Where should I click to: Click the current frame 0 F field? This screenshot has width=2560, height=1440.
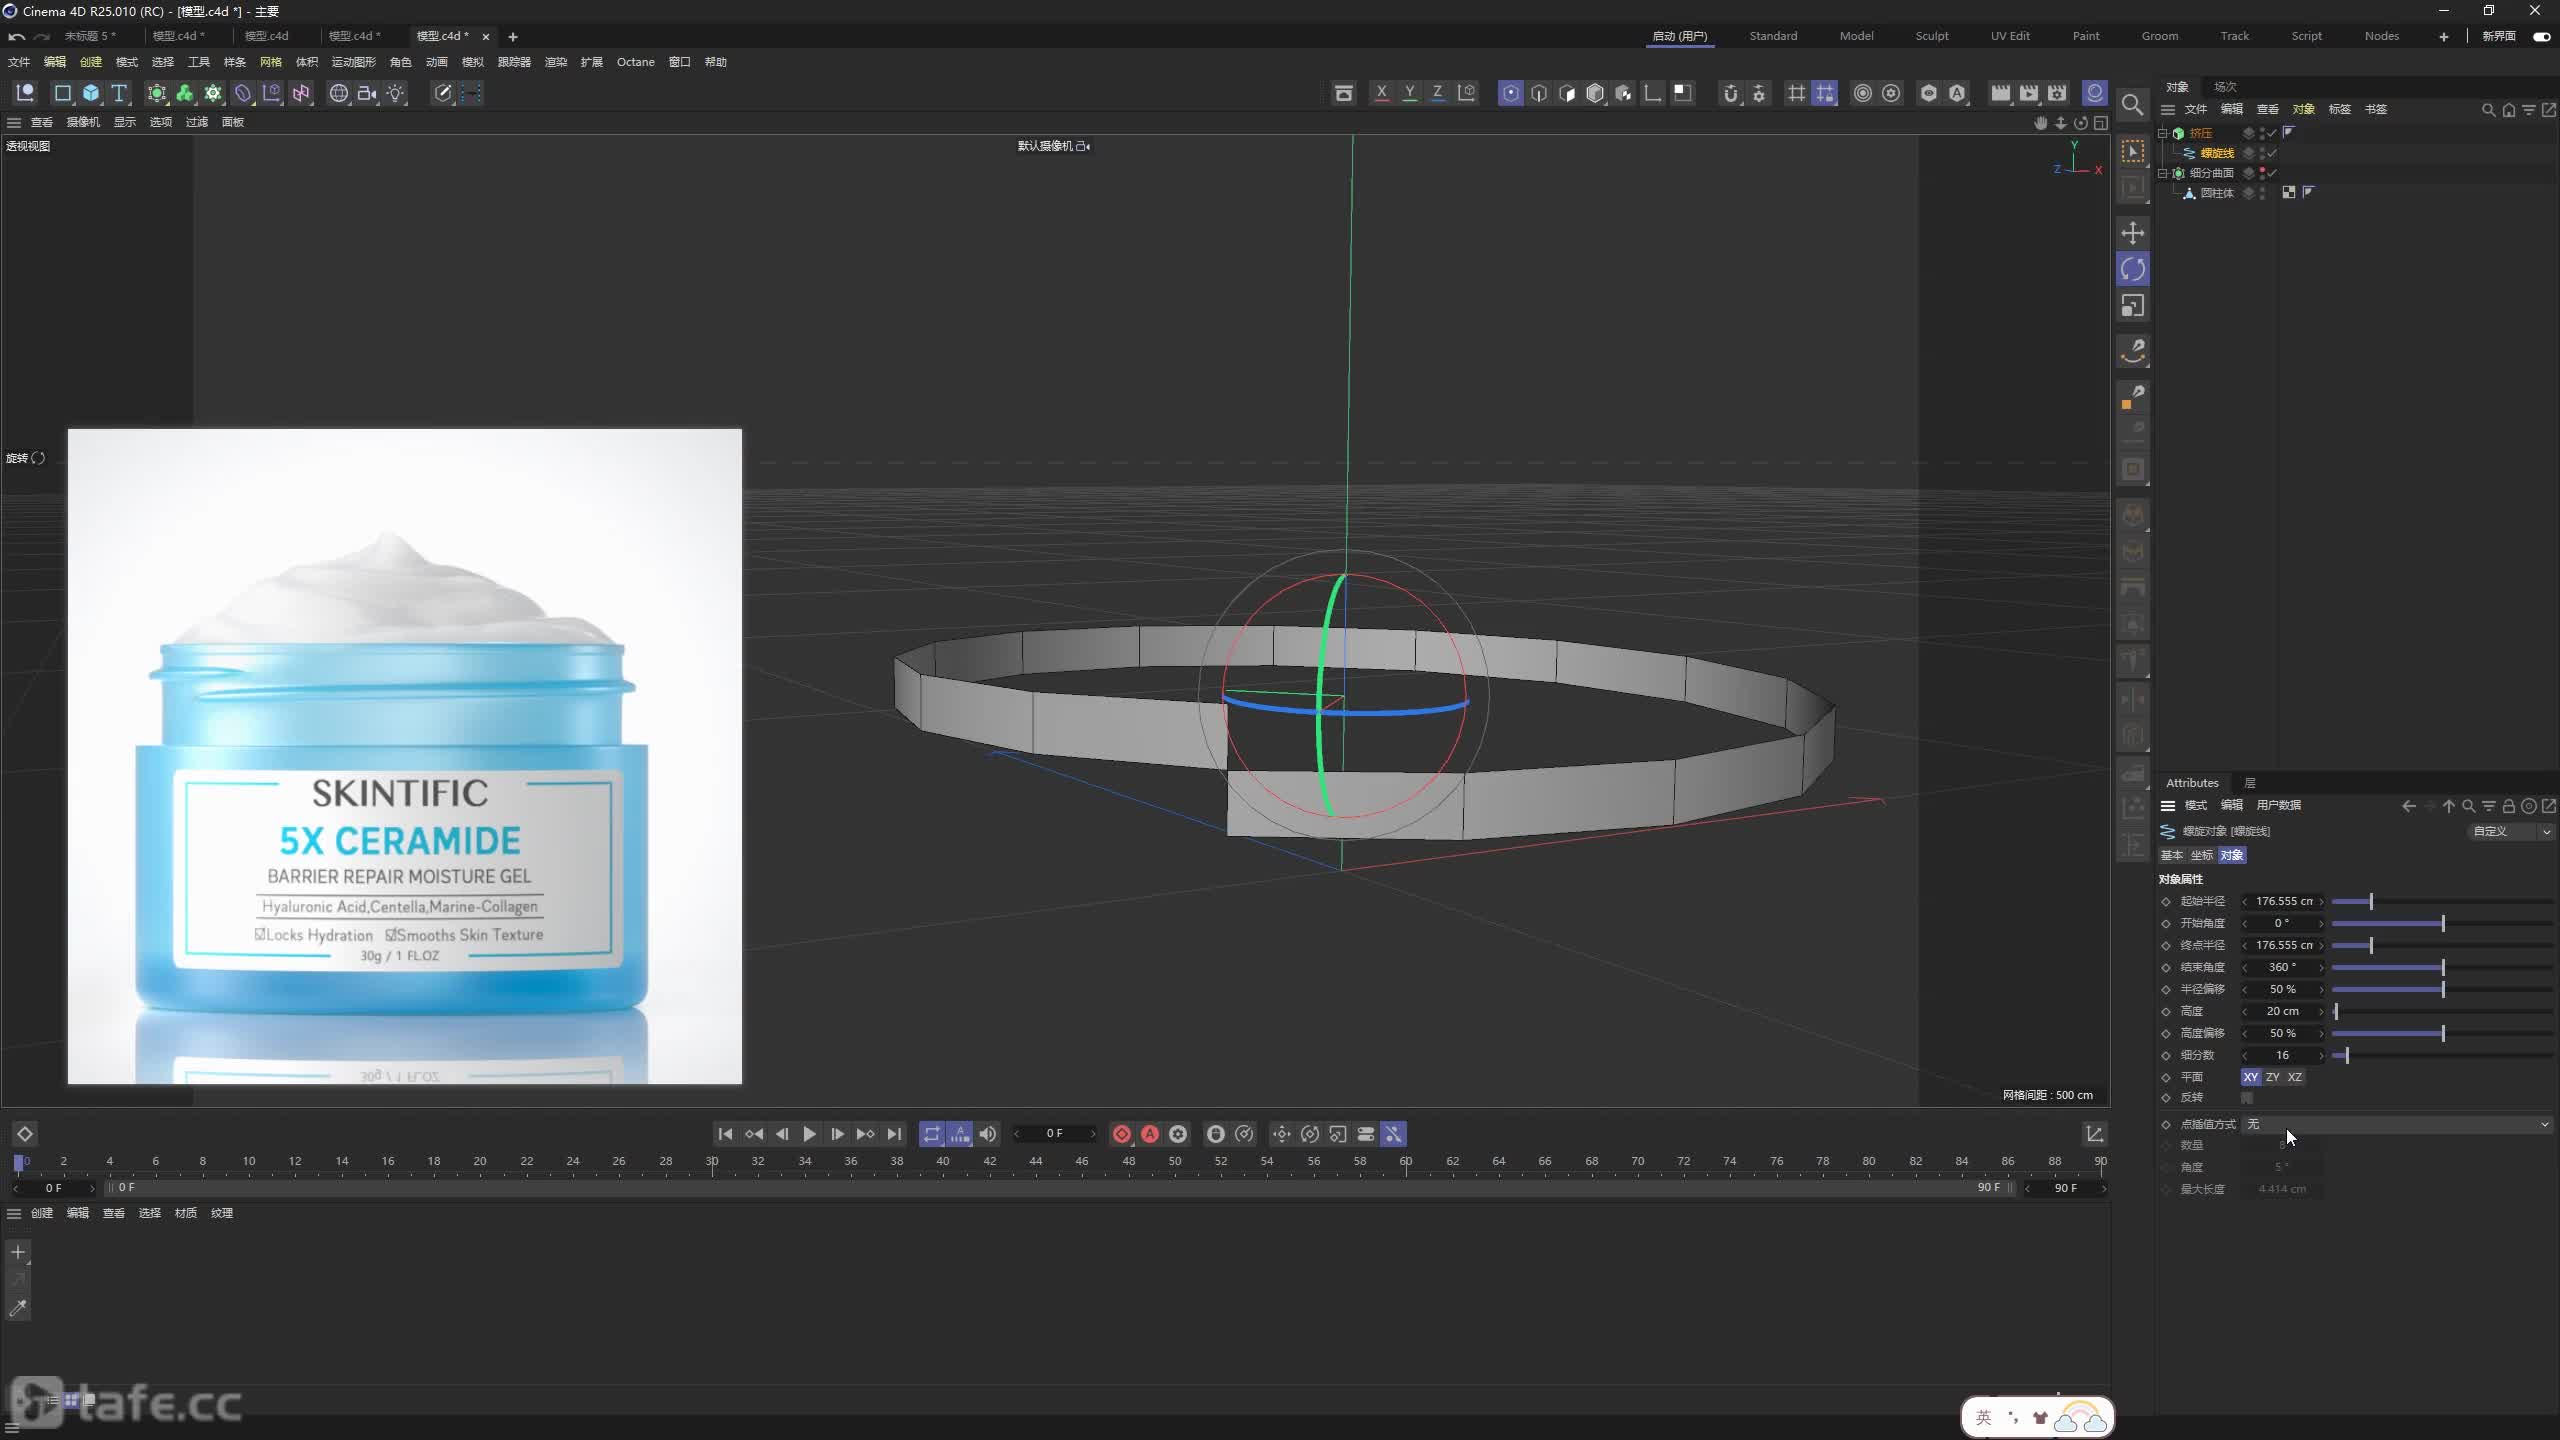[1055, 1134]
